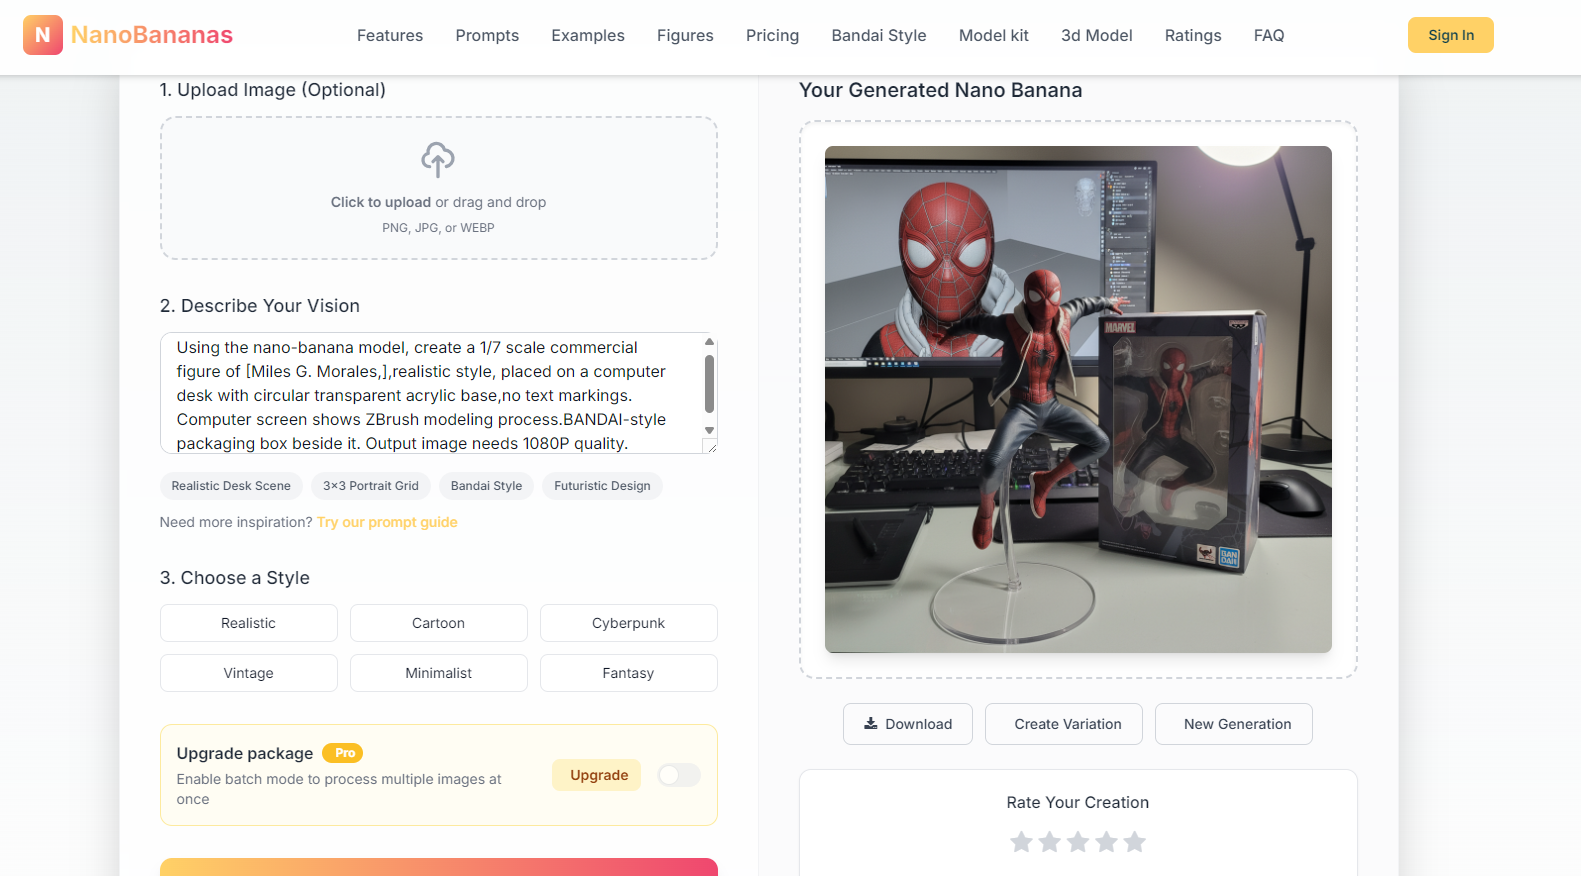Open the Try our prompt guide link
This screenshot has width=1581, height=876.
coord(387,522)
